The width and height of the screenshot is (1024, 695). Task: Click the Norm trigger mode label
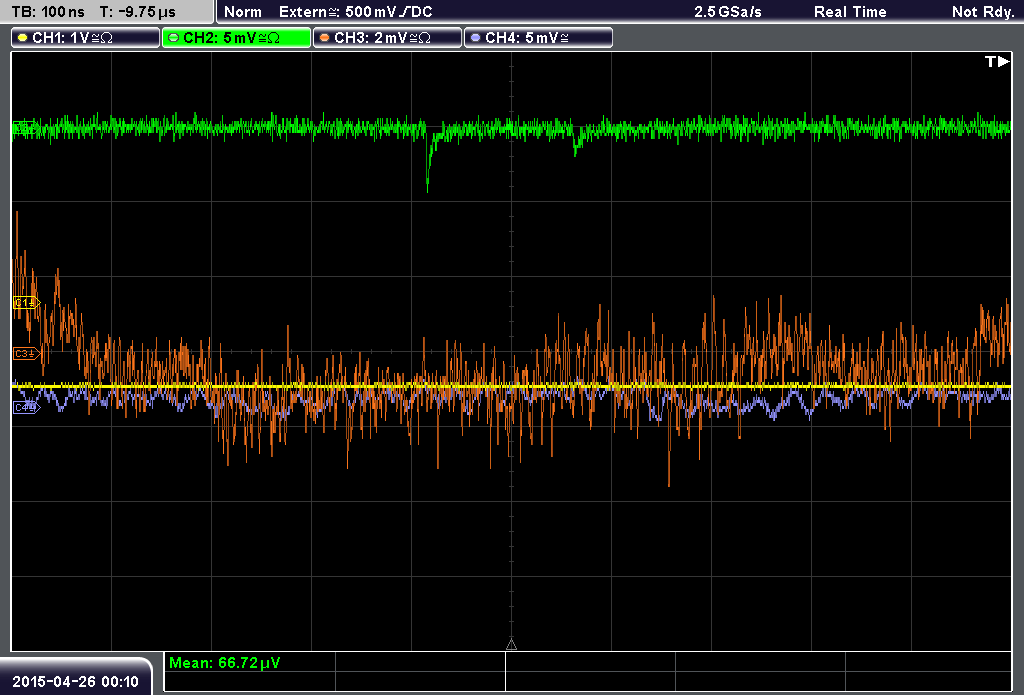pos(243,12)
